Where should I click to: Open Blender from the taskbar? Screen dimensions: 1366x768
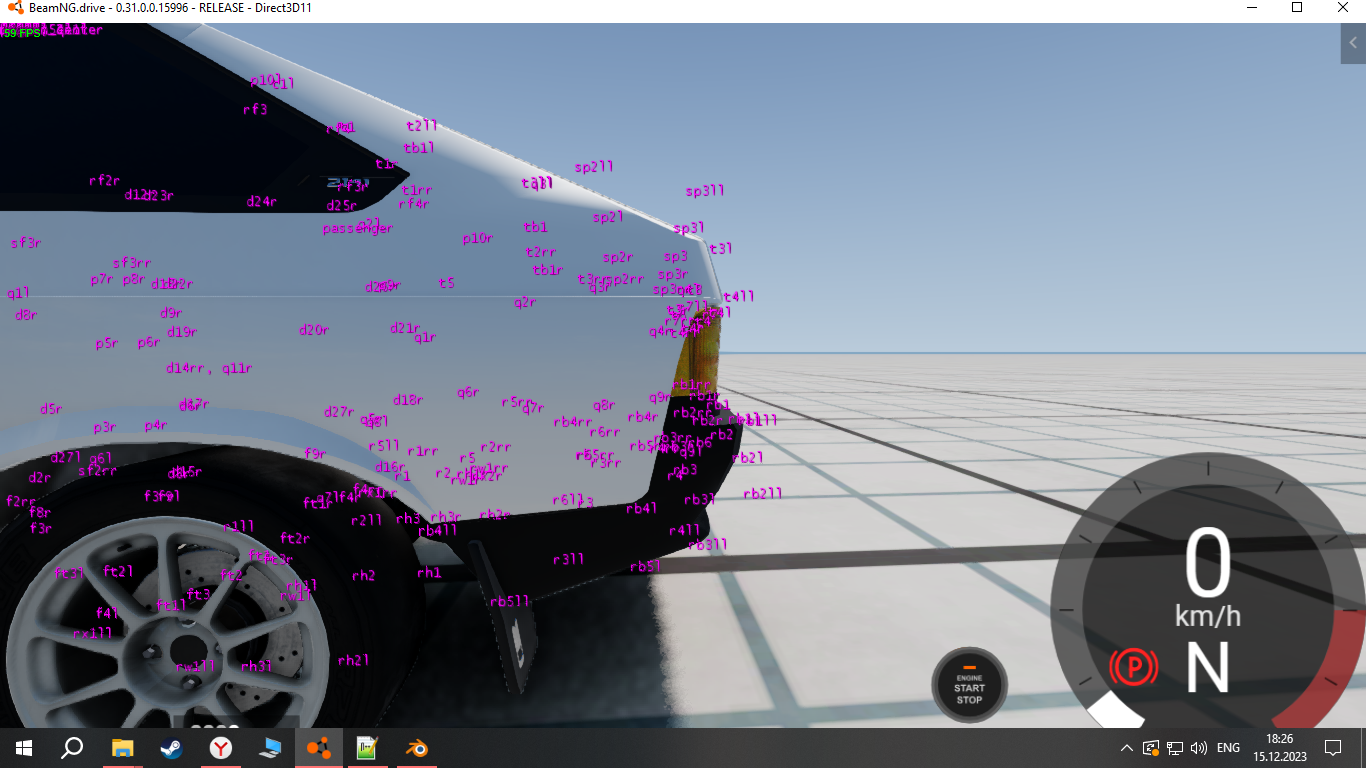(416, 748)
